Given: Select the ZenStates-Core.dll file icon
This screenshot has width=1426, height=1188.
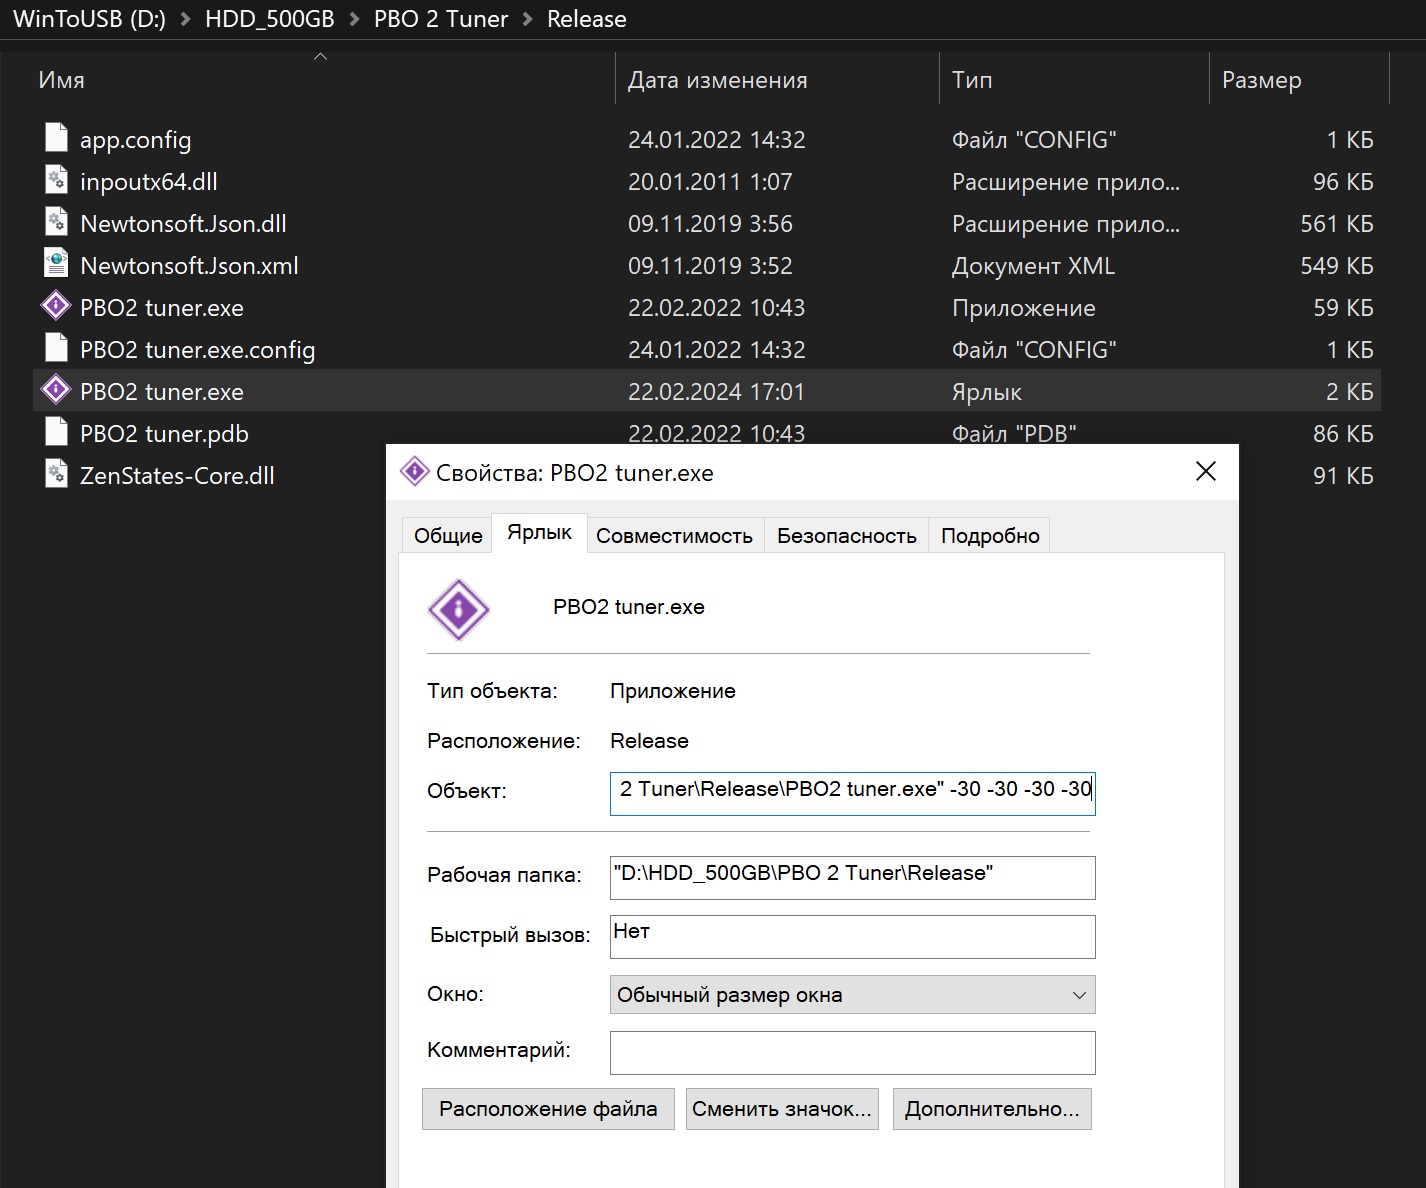Looking at the screenshot, I should click(56, 475).
